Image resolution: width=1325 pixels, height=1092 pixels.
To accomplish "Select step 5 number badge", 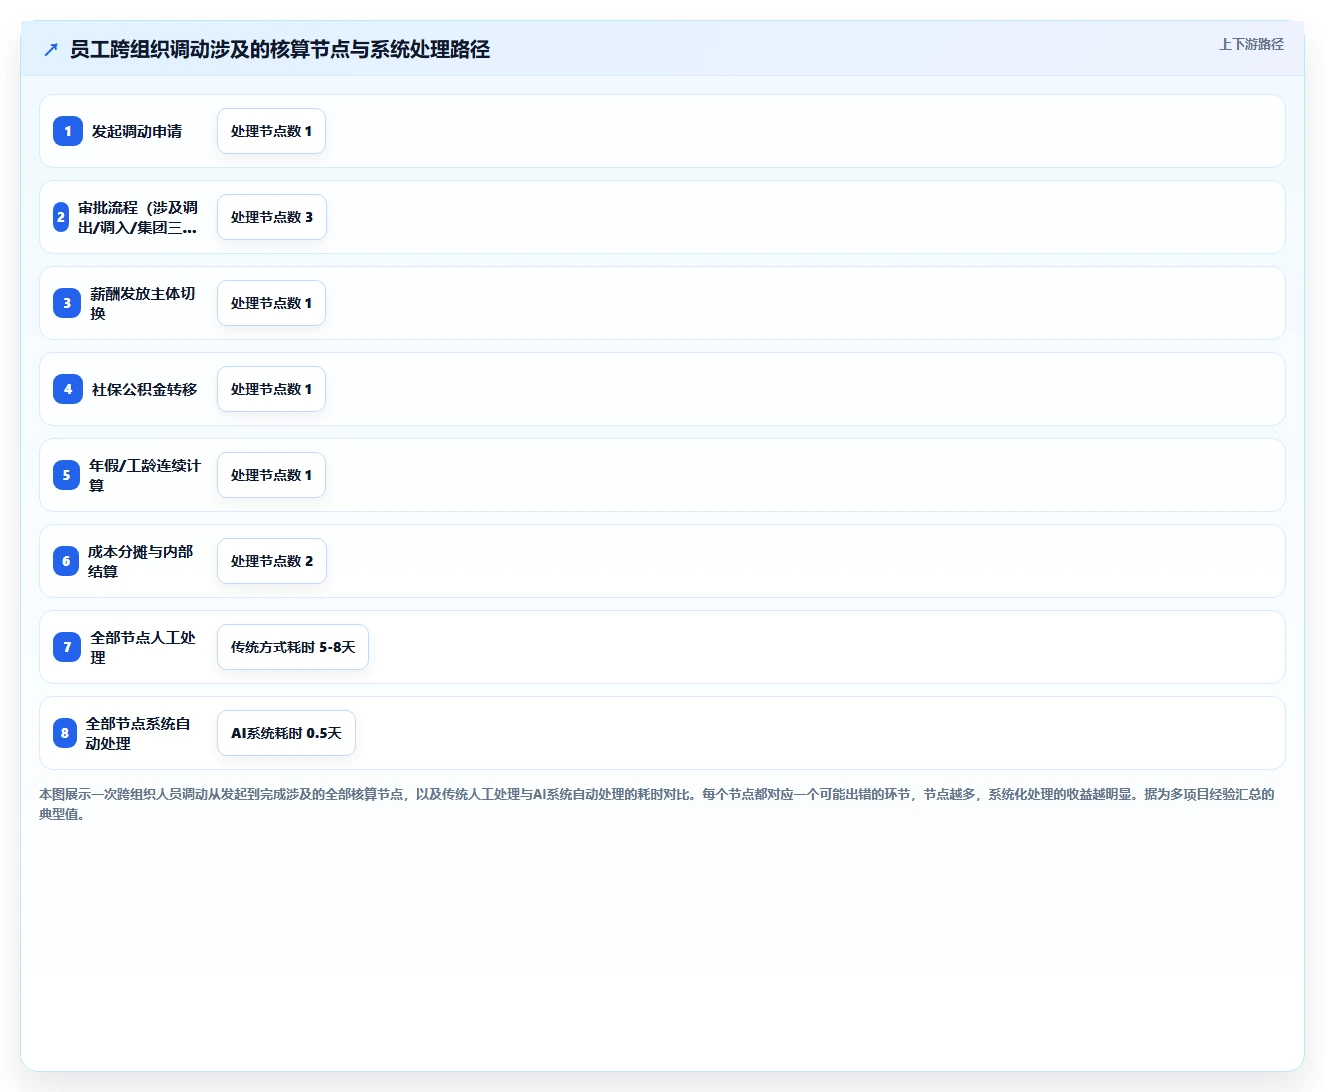I will point(66,475).
